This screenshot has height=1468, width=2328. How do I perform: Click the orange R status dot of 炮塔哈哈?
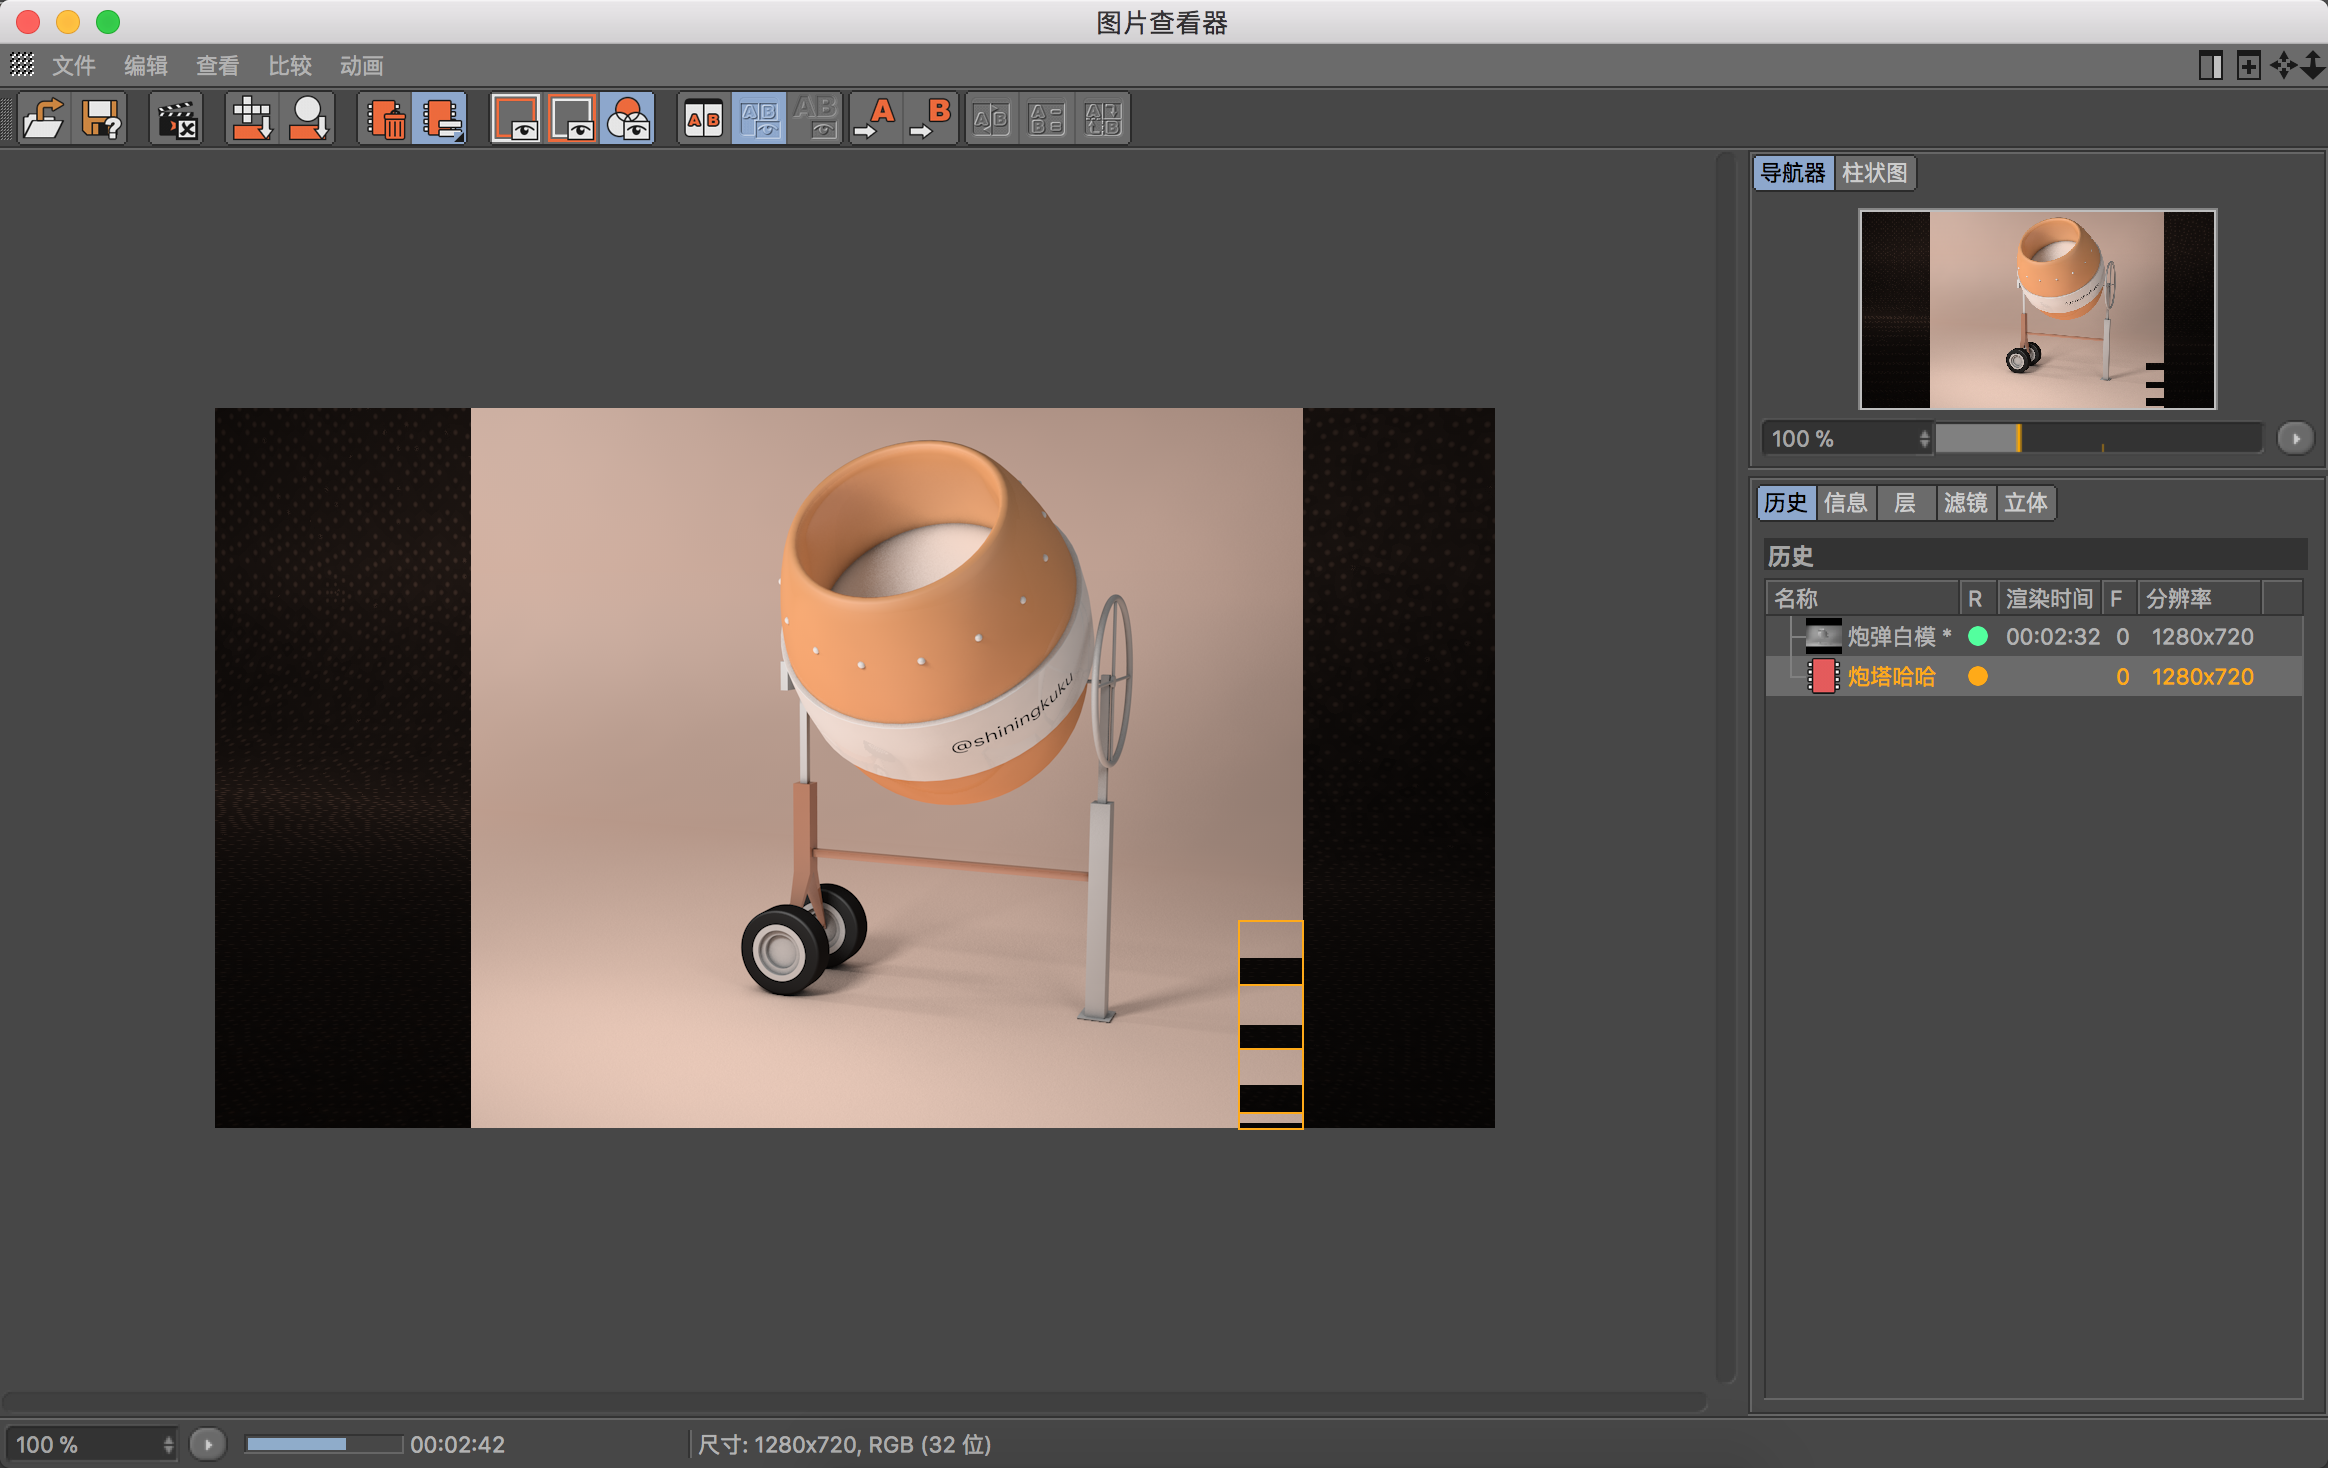tap(1977, 676)
